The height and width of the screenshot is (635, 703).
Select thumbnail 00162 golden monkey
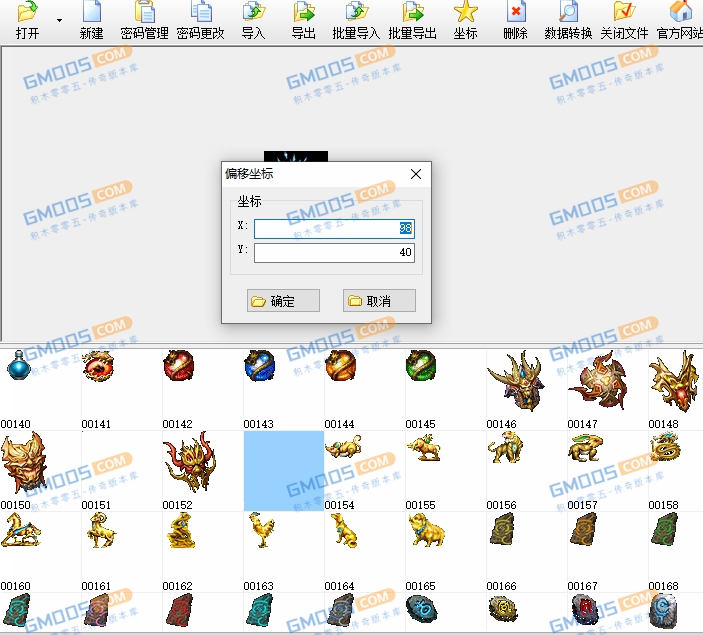tap(203, 552)
